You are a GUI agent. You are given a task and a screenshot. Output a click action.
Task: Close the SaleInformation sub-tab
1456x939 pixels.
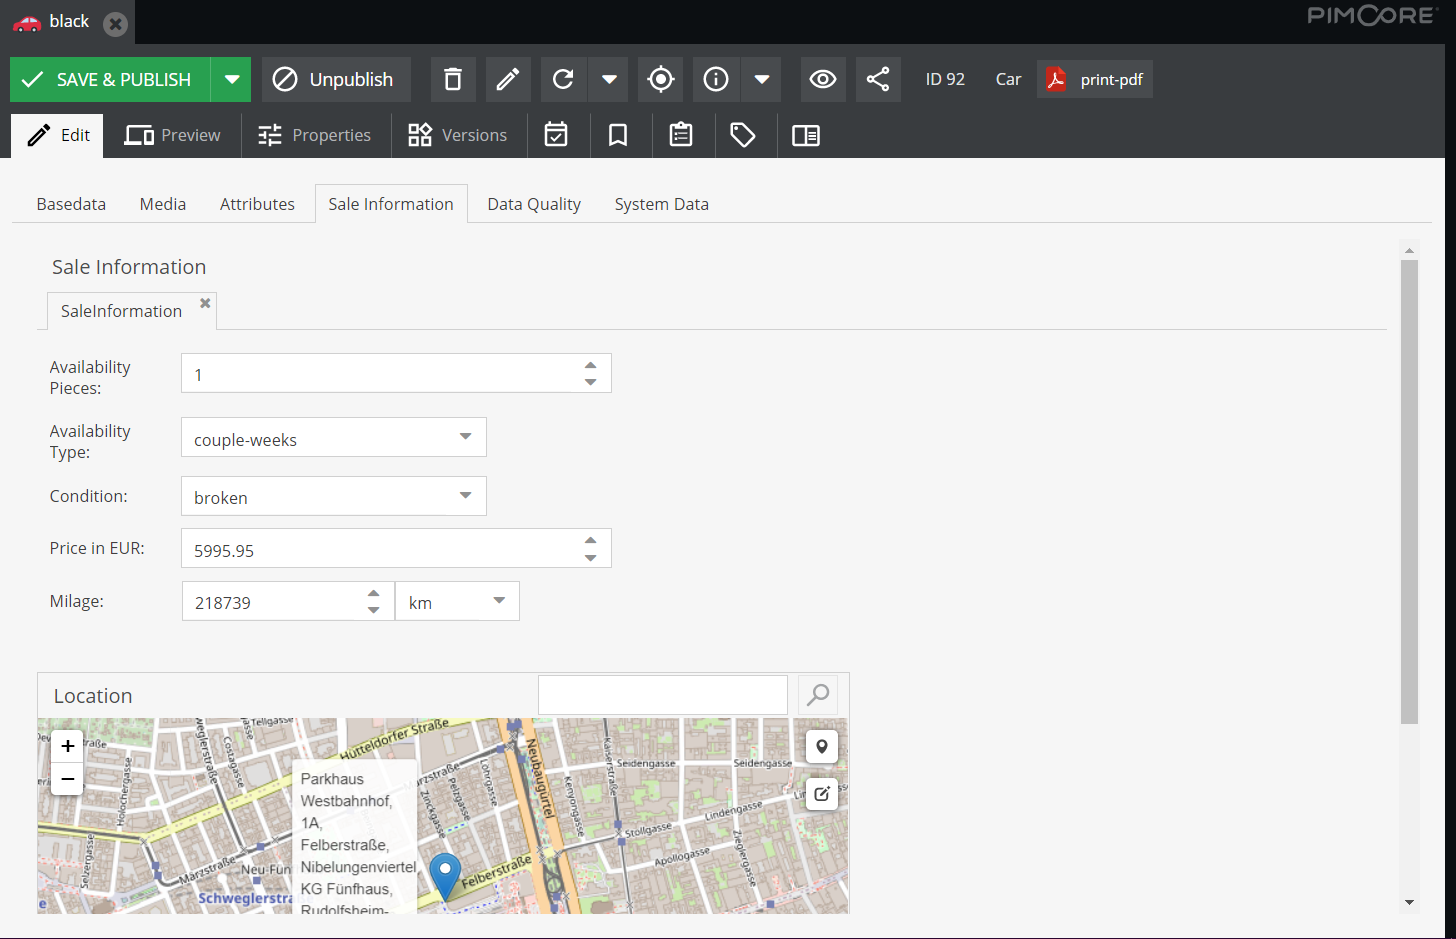[205, 303]
